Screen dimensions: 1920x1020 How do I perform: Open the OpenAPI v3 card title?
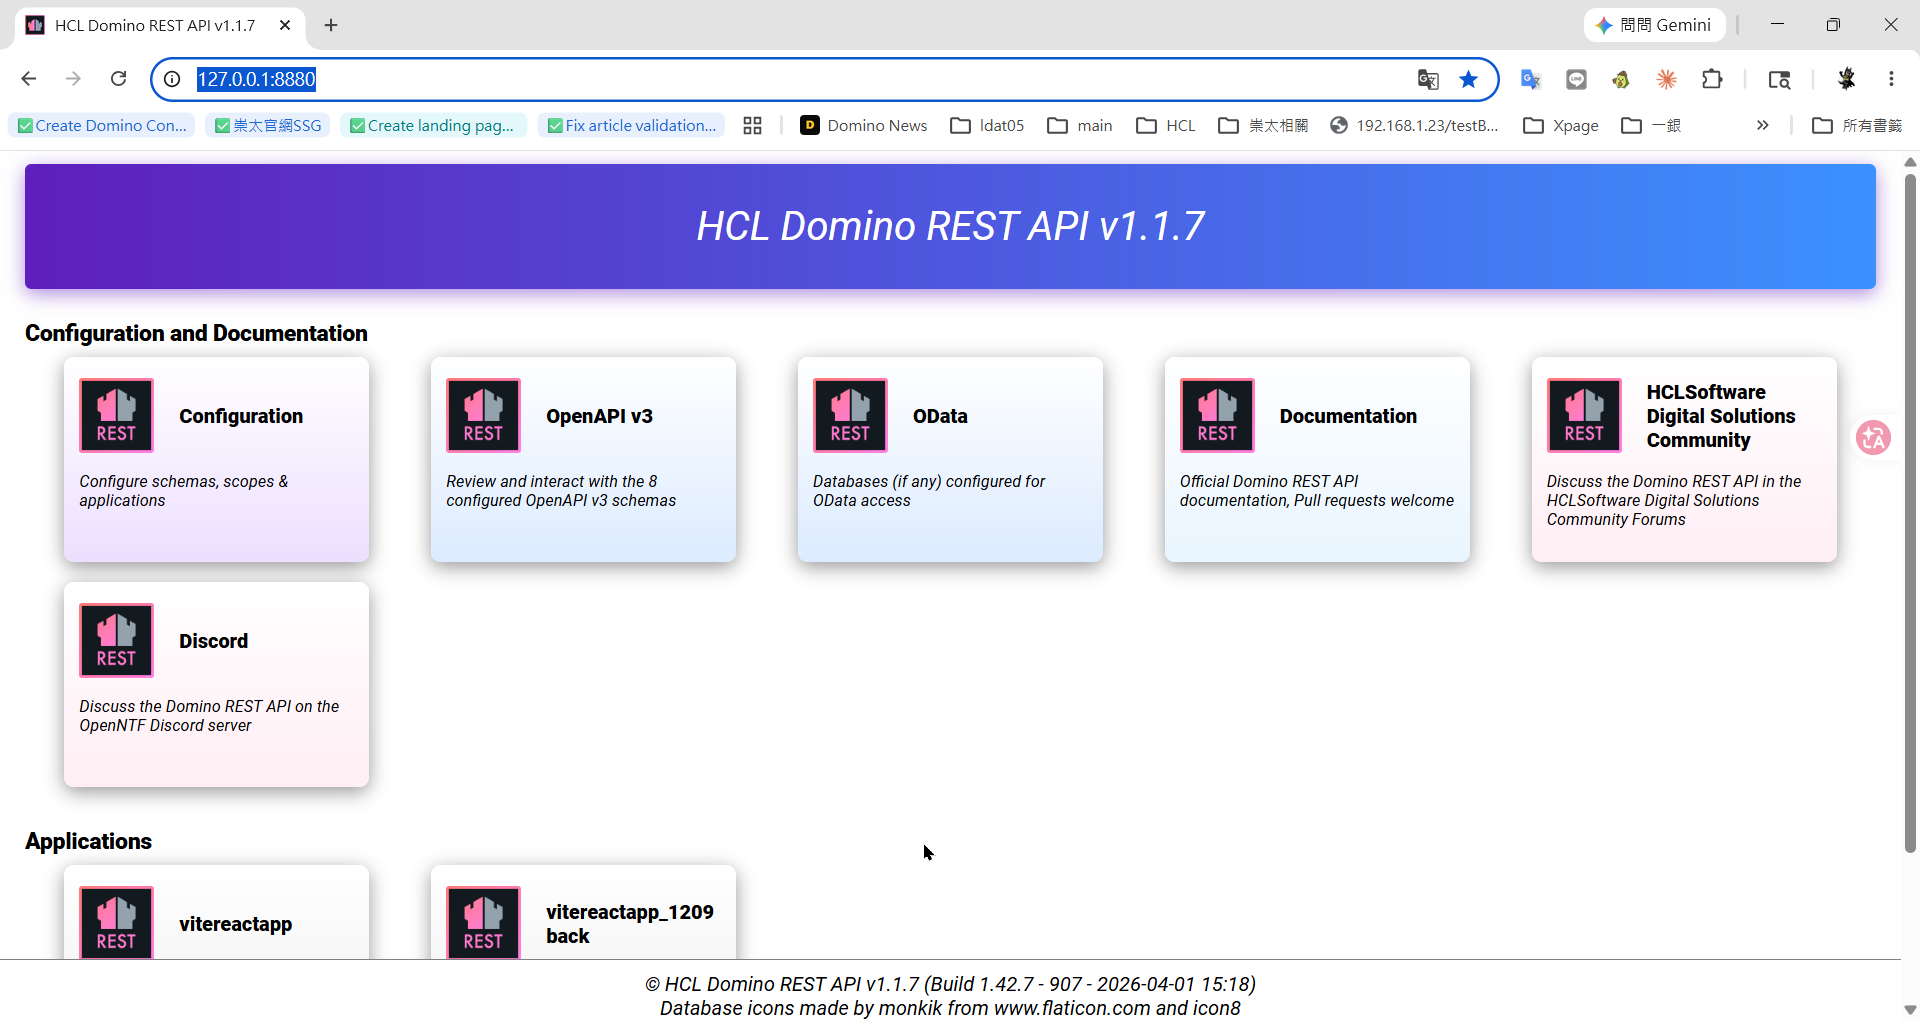click(599, 416)
